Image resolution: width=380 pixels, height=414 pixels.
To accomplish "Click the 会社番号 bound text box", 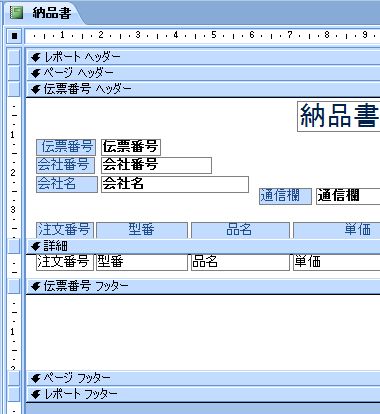I will click(x=156, y=165).
